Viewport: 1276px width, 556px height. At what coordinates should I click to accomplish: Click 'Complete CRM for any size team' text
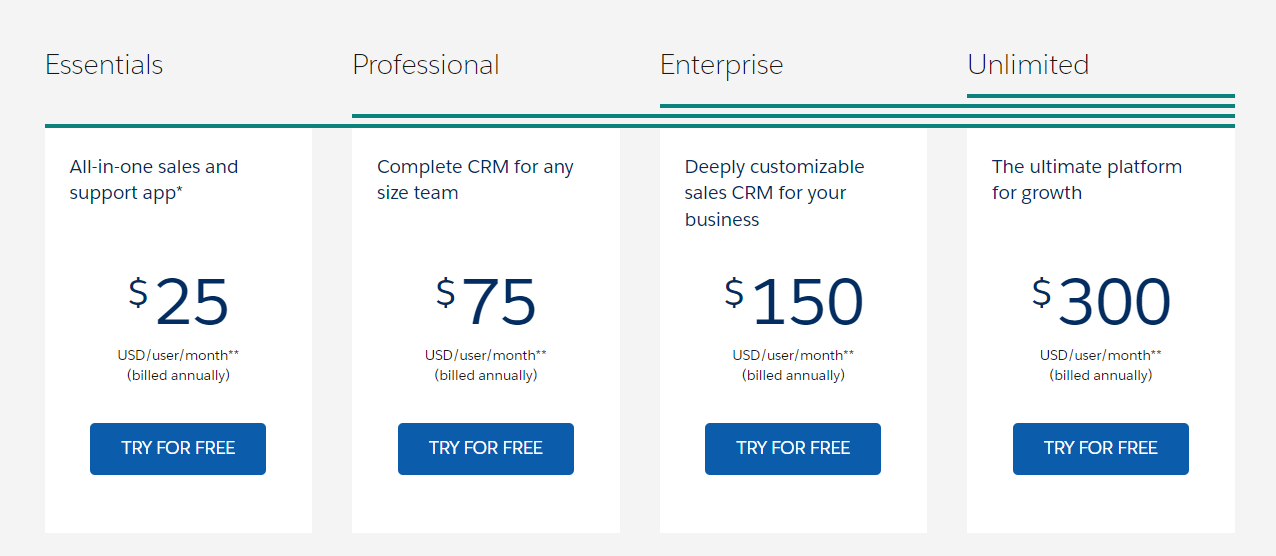click(x=475, y=180)
